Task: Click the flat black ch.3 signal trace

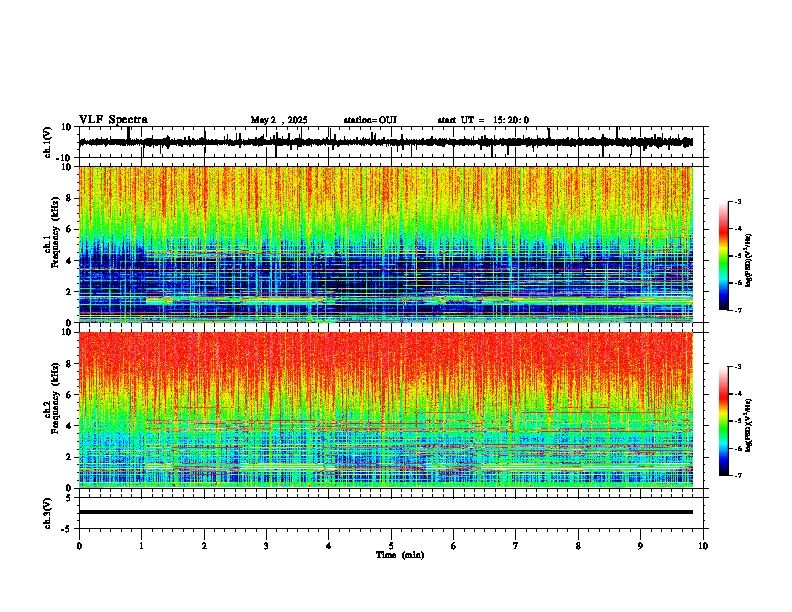Action: [x=386, y=512]
